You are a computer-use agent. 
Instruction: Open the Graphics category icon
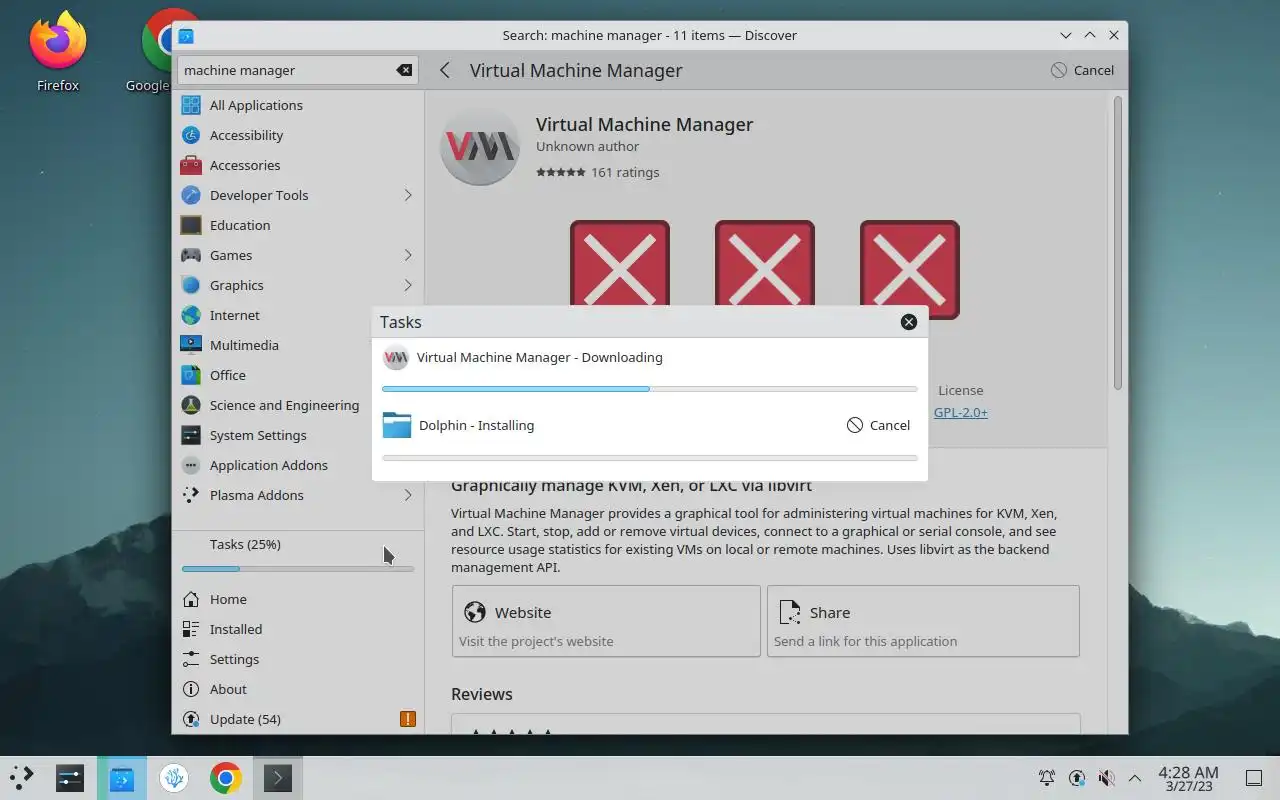(191, 285)
